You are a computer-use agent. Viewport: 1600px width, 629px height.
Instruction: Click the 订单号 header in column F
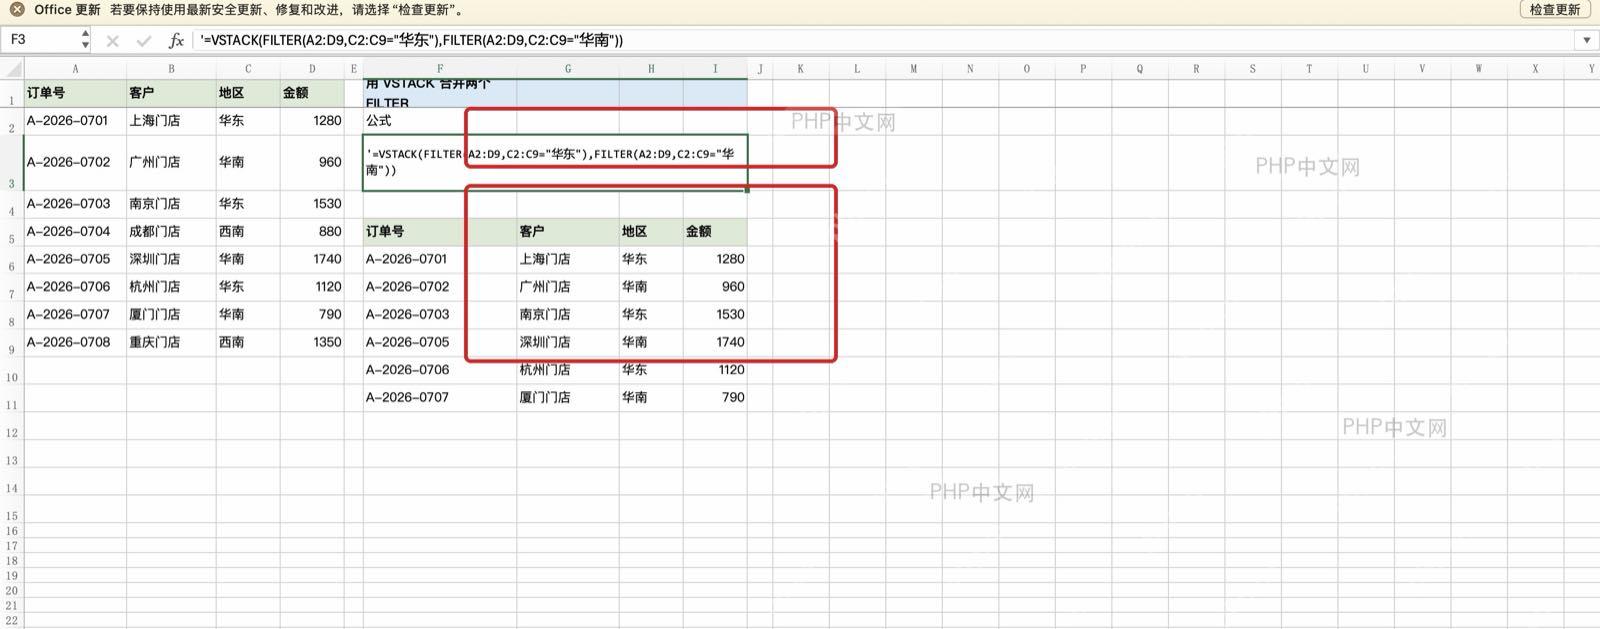(440, 232)
